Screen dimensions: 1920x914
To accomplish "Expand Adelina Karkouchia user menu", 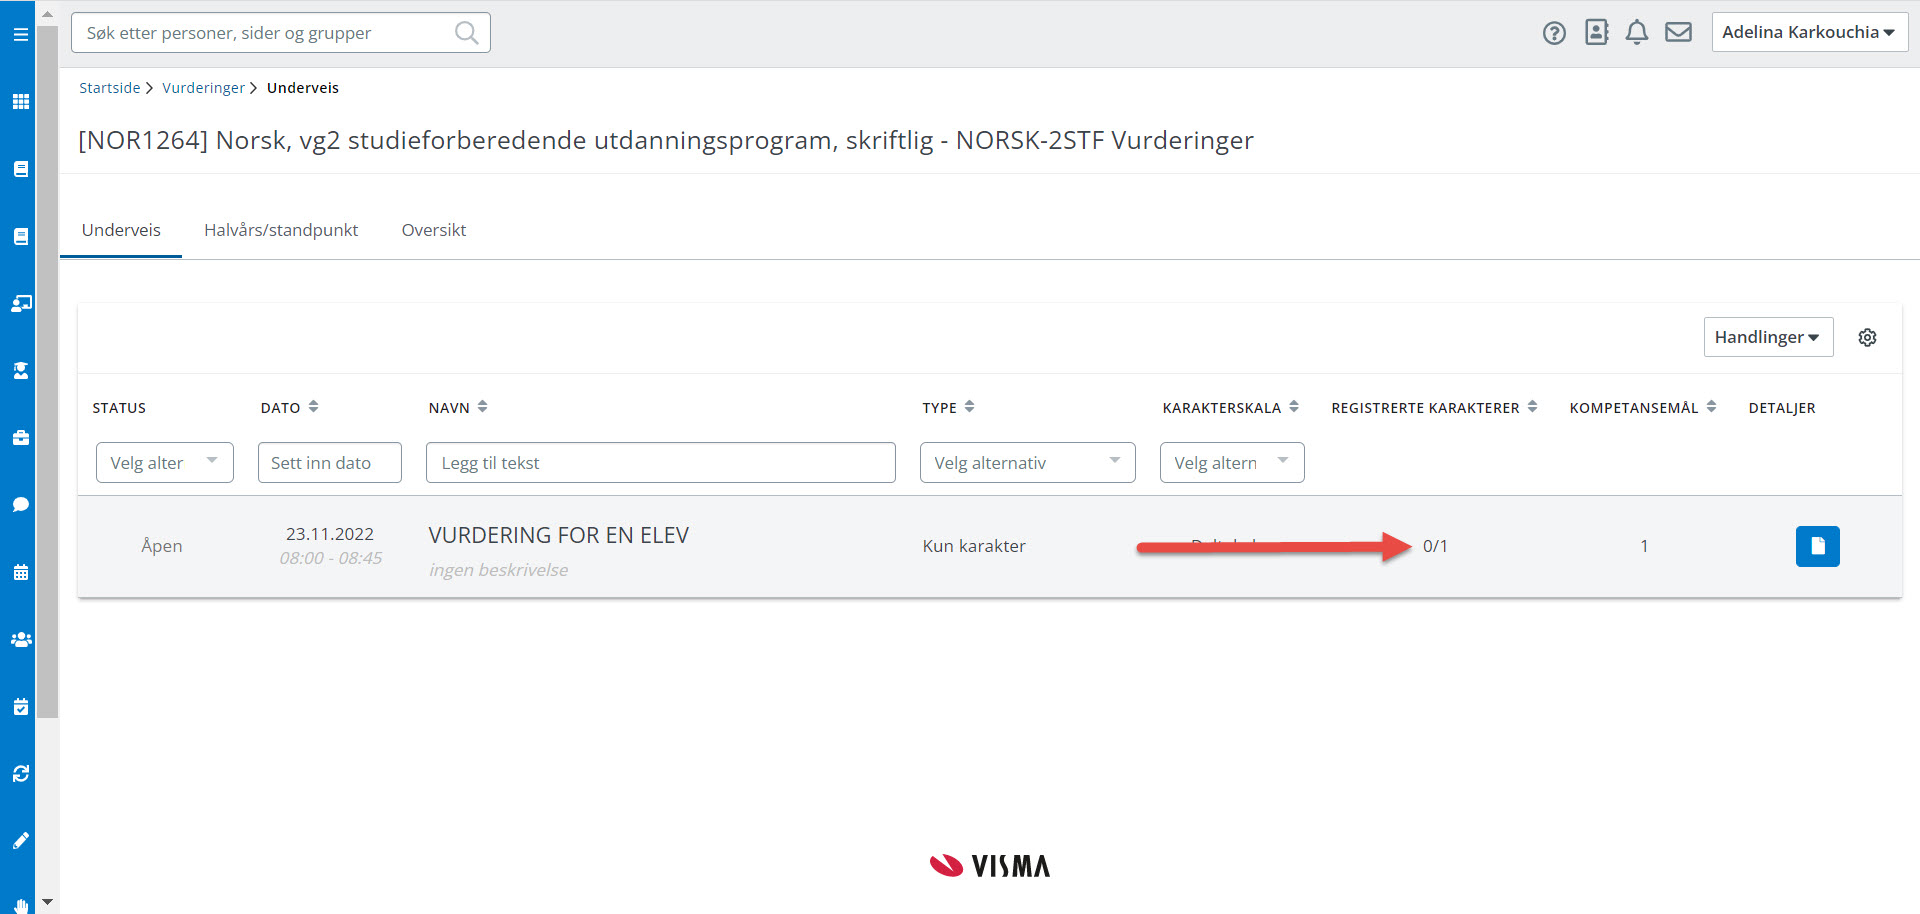I will 1808,32.
